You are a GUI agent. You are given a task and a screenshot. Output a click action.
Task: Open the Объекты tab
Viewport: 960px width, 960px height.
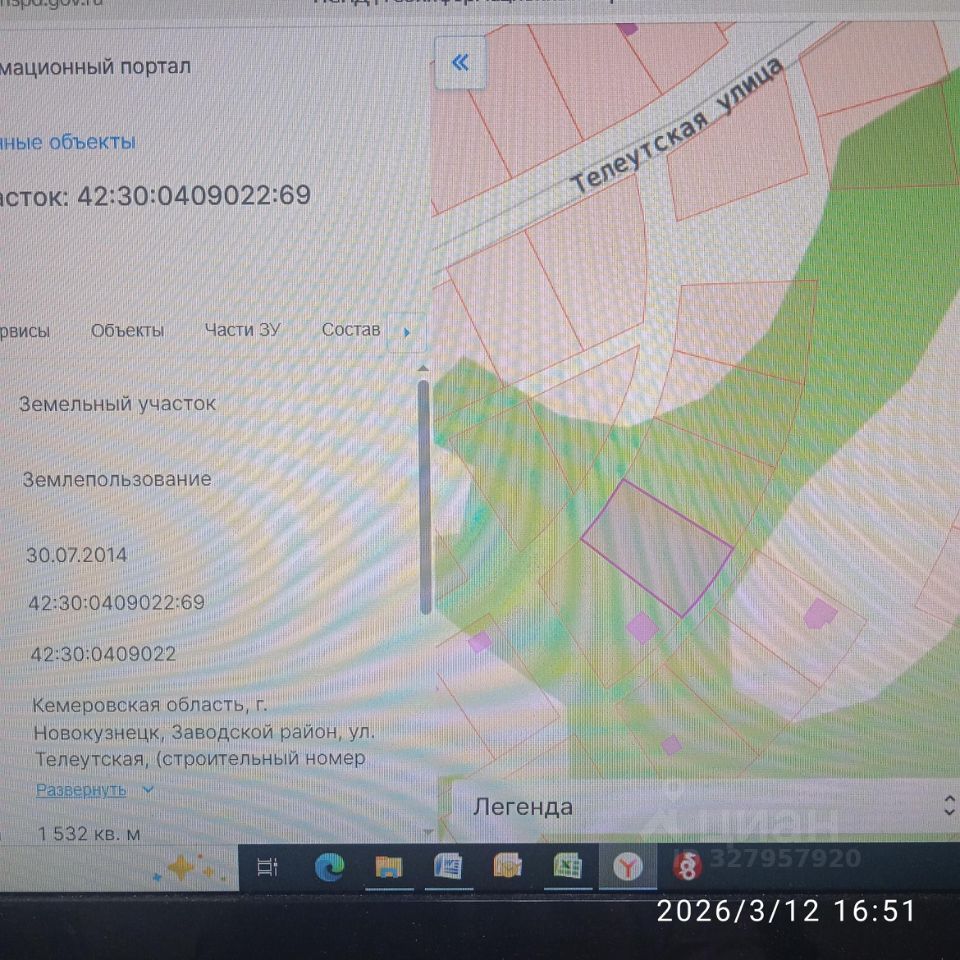click(127, 331)
